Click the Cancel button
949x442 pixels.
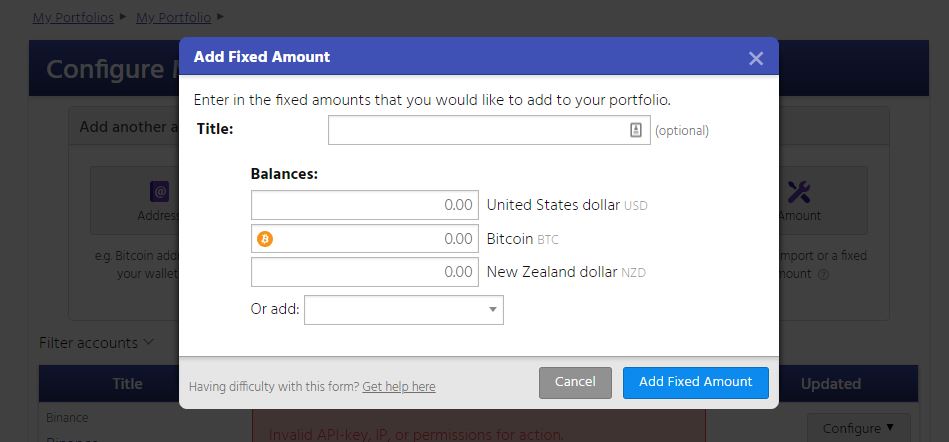575,382
